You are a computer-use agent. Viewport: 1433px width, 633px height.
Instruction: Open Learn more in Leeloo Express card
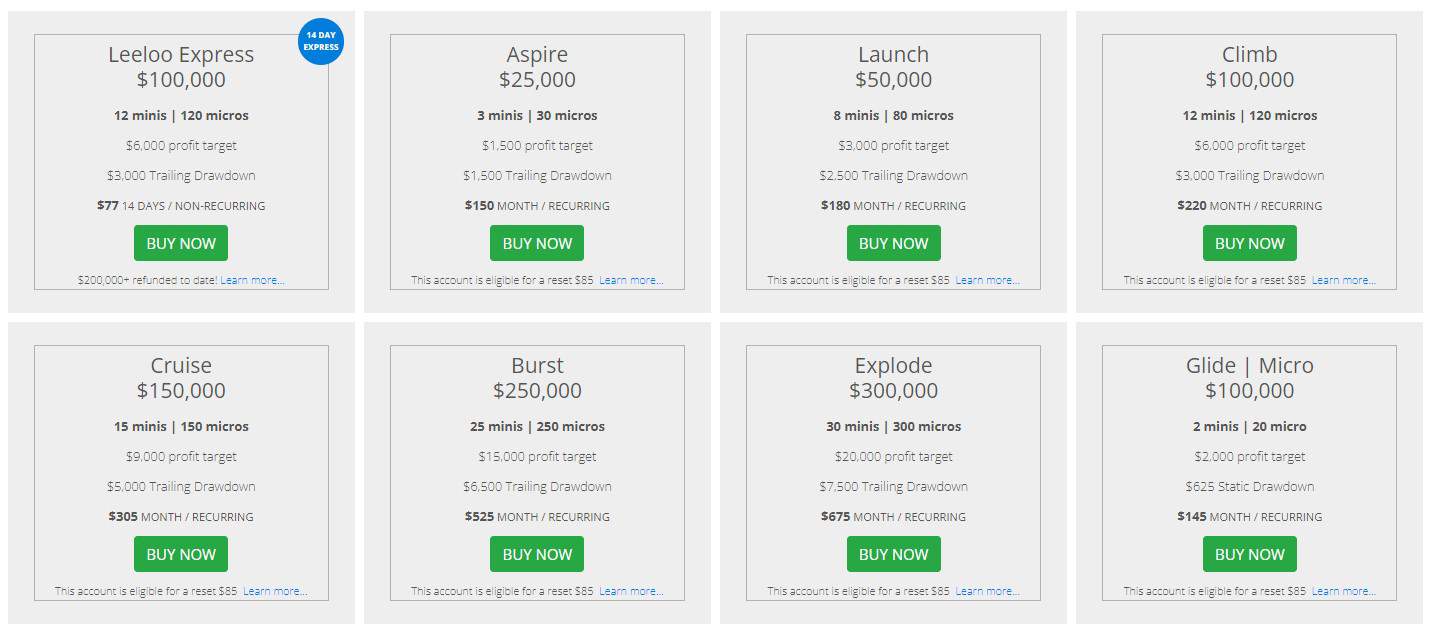[x=252, y=281]
